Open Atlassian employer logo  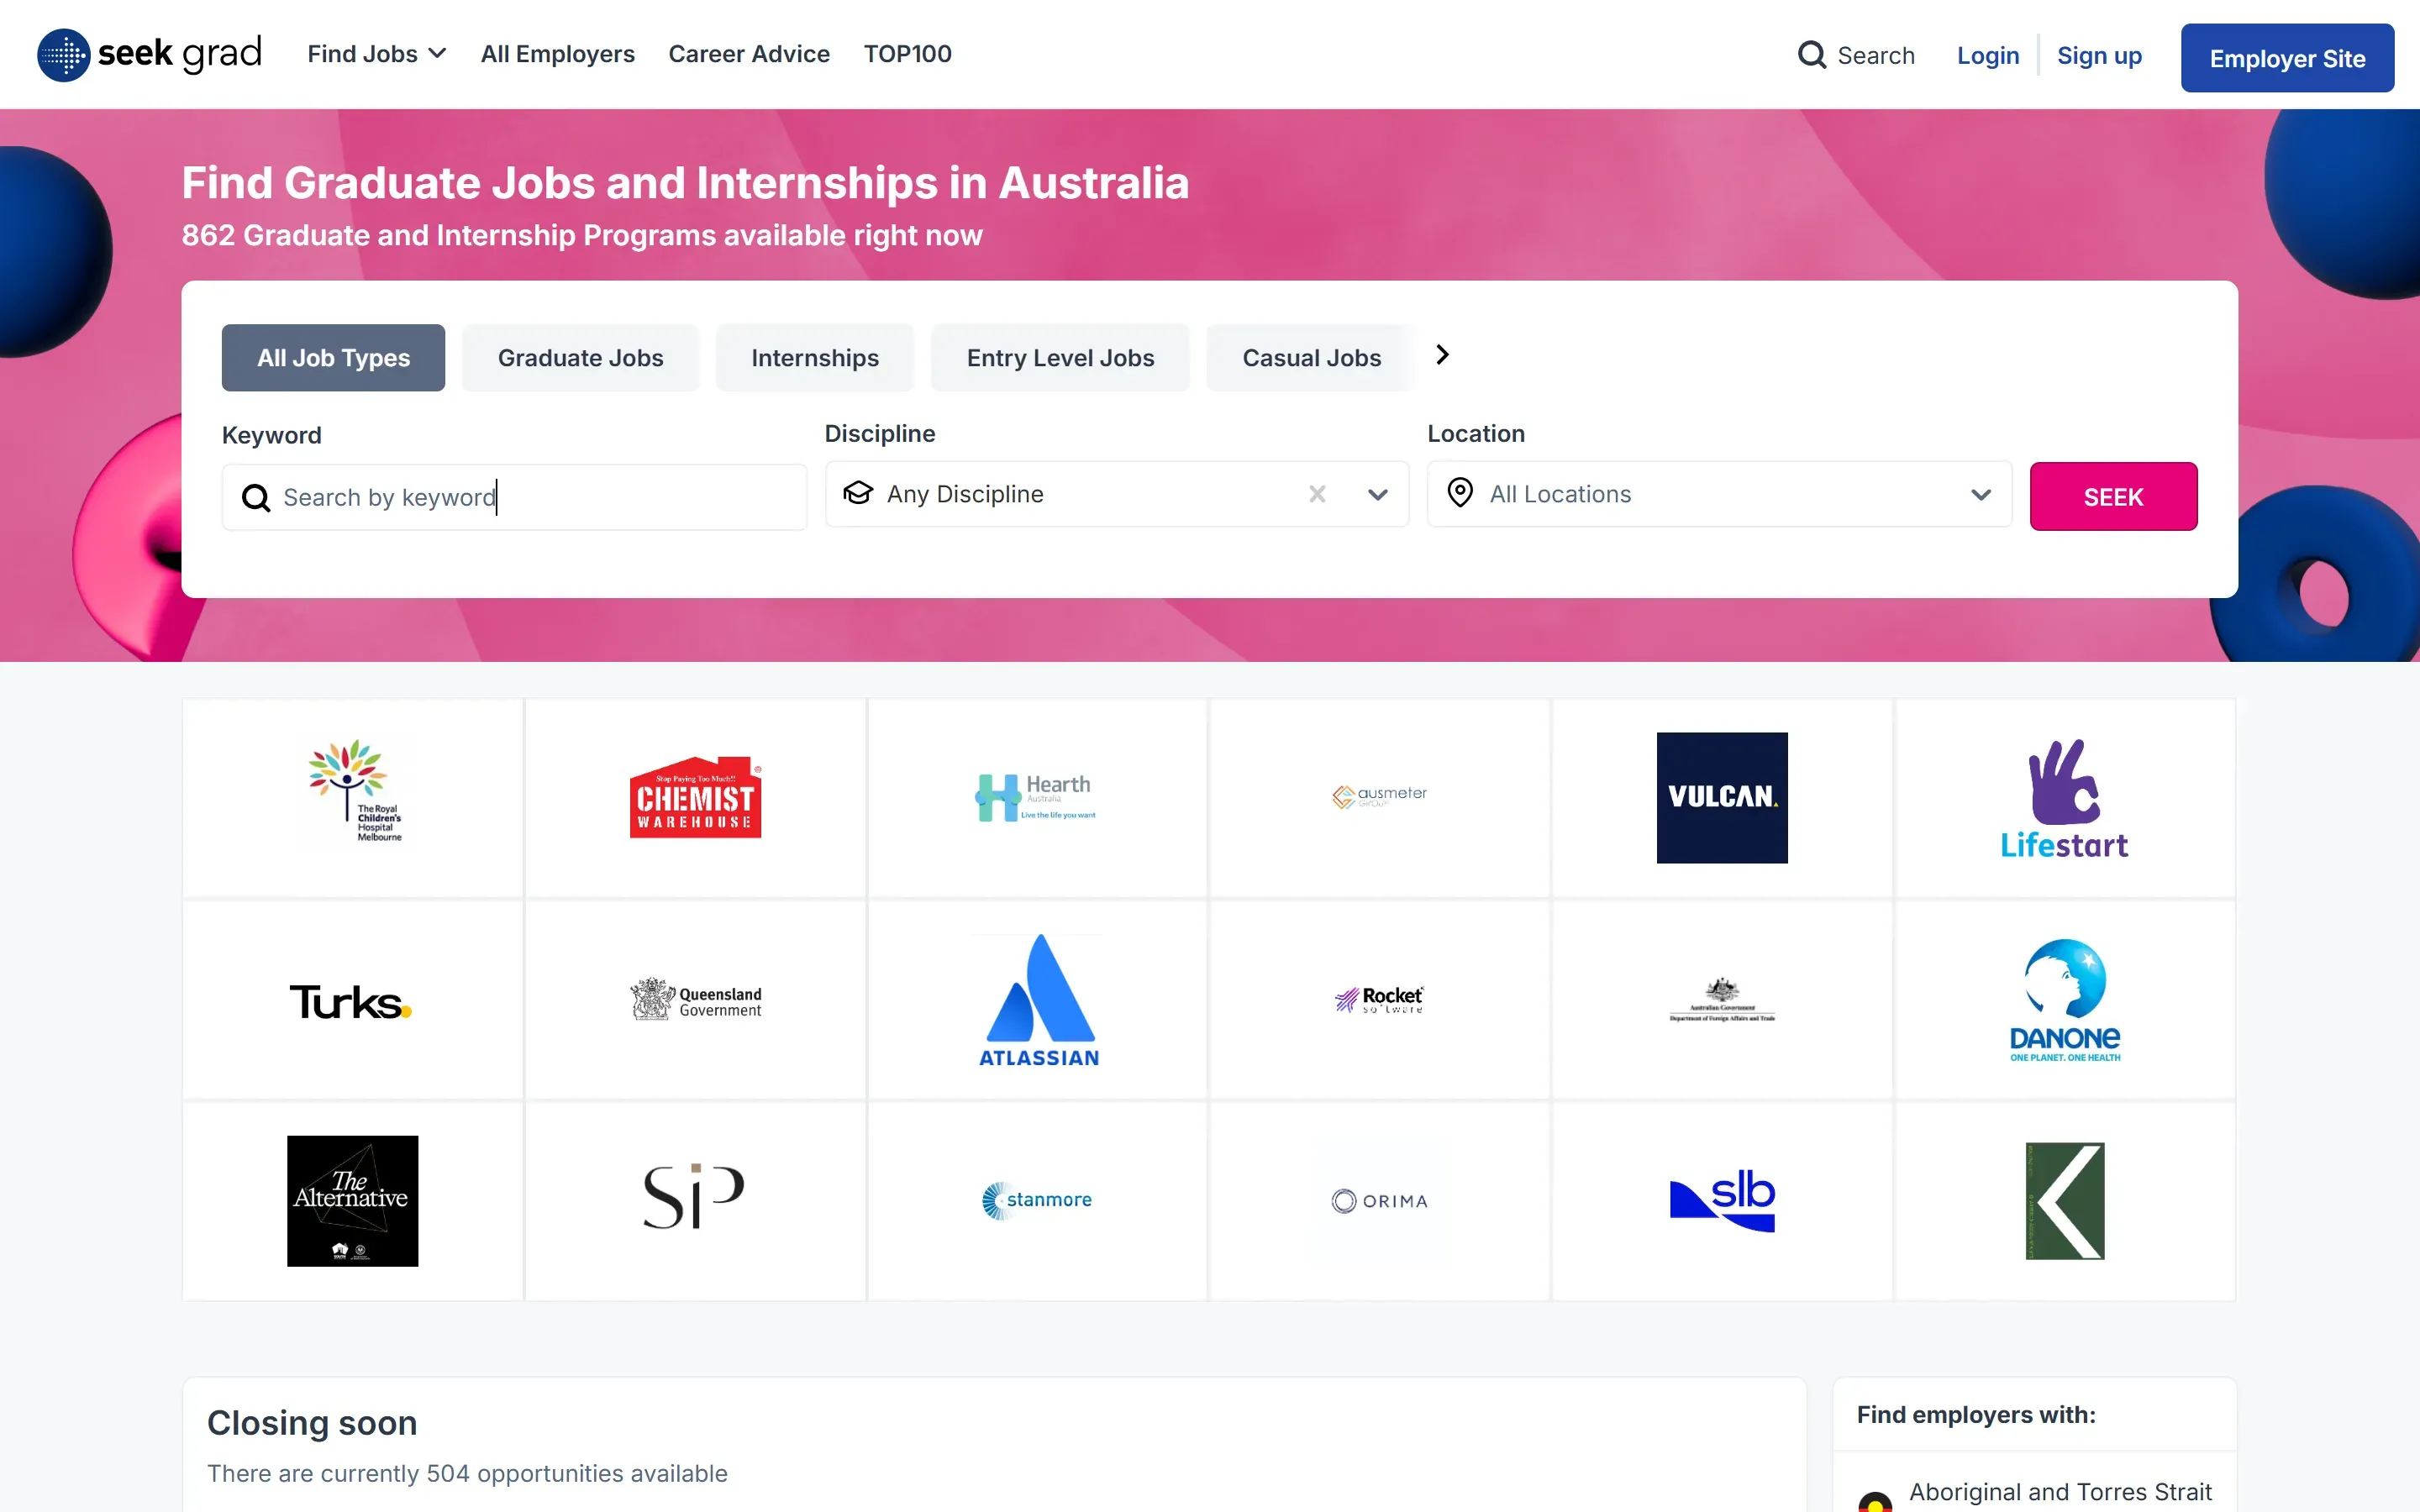pos(1037,1000)
